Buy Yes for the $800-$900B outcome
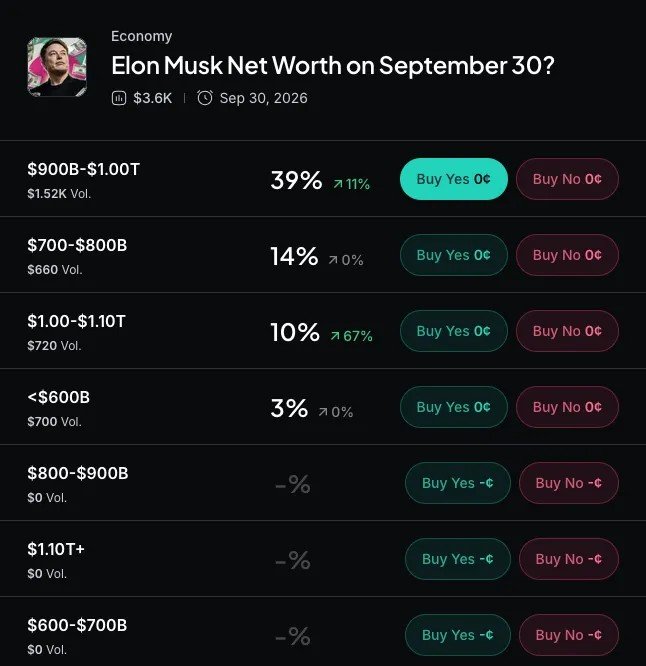 (x=457, y=483)
